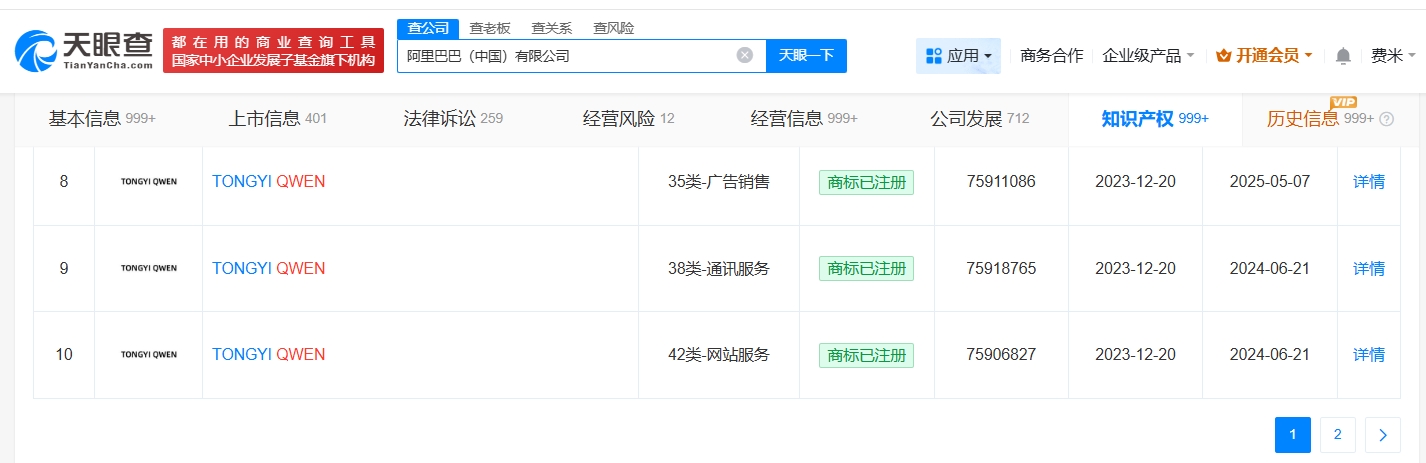Switch to the 查风险 search tab

pyautogui.click(x=613, y=28)
